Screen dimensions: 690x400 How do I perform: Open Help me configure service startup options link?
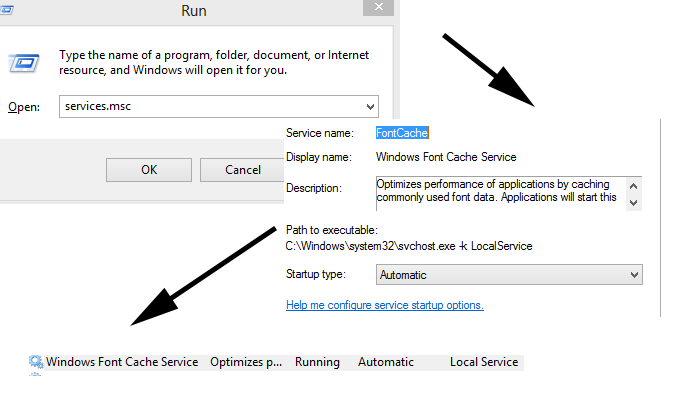pyautogui.click(x=385, y=305)
